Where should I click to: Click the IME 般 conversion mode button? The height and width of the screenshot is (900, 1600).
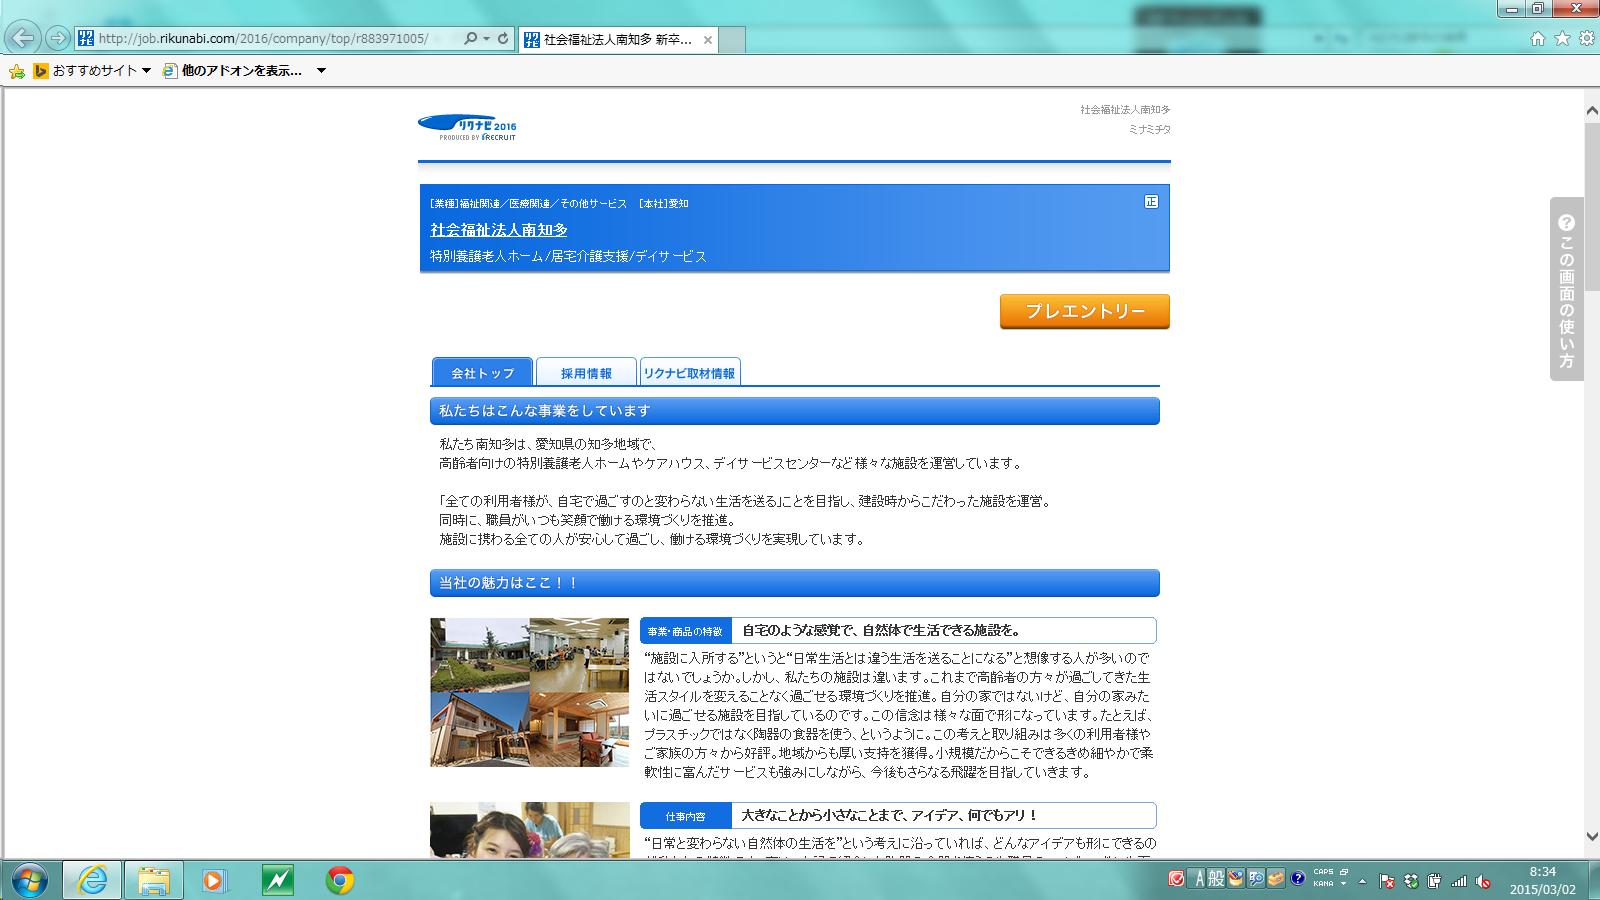pos(1216,879)
